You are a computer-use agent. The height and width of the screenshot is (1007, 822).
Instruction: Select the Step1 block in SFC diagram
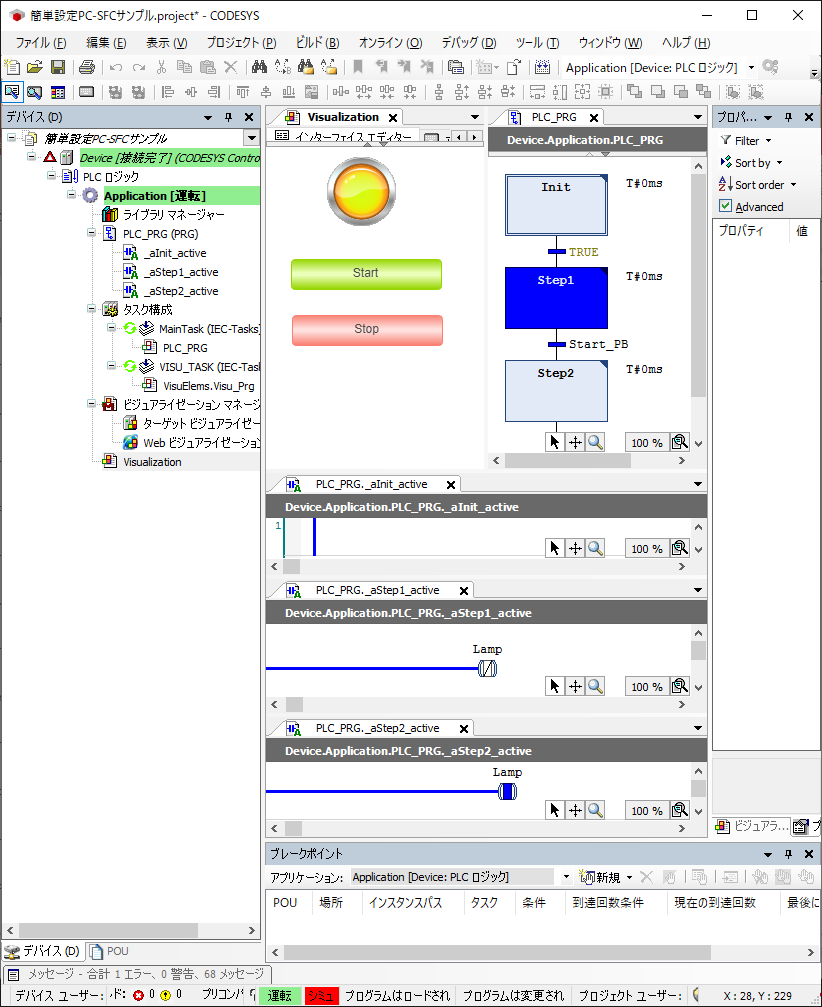556,297
